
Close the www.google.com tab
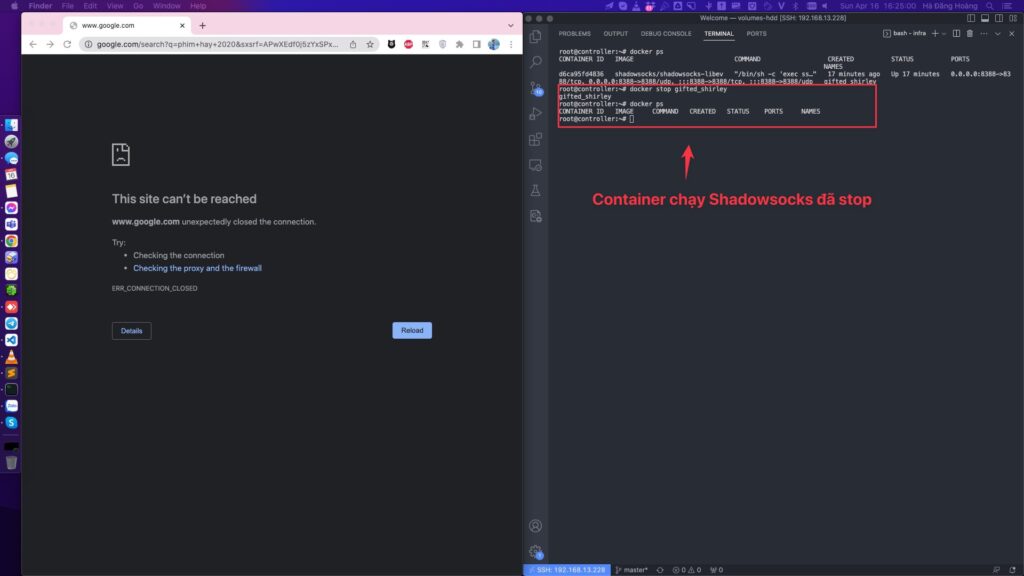(x=182, y=25)
